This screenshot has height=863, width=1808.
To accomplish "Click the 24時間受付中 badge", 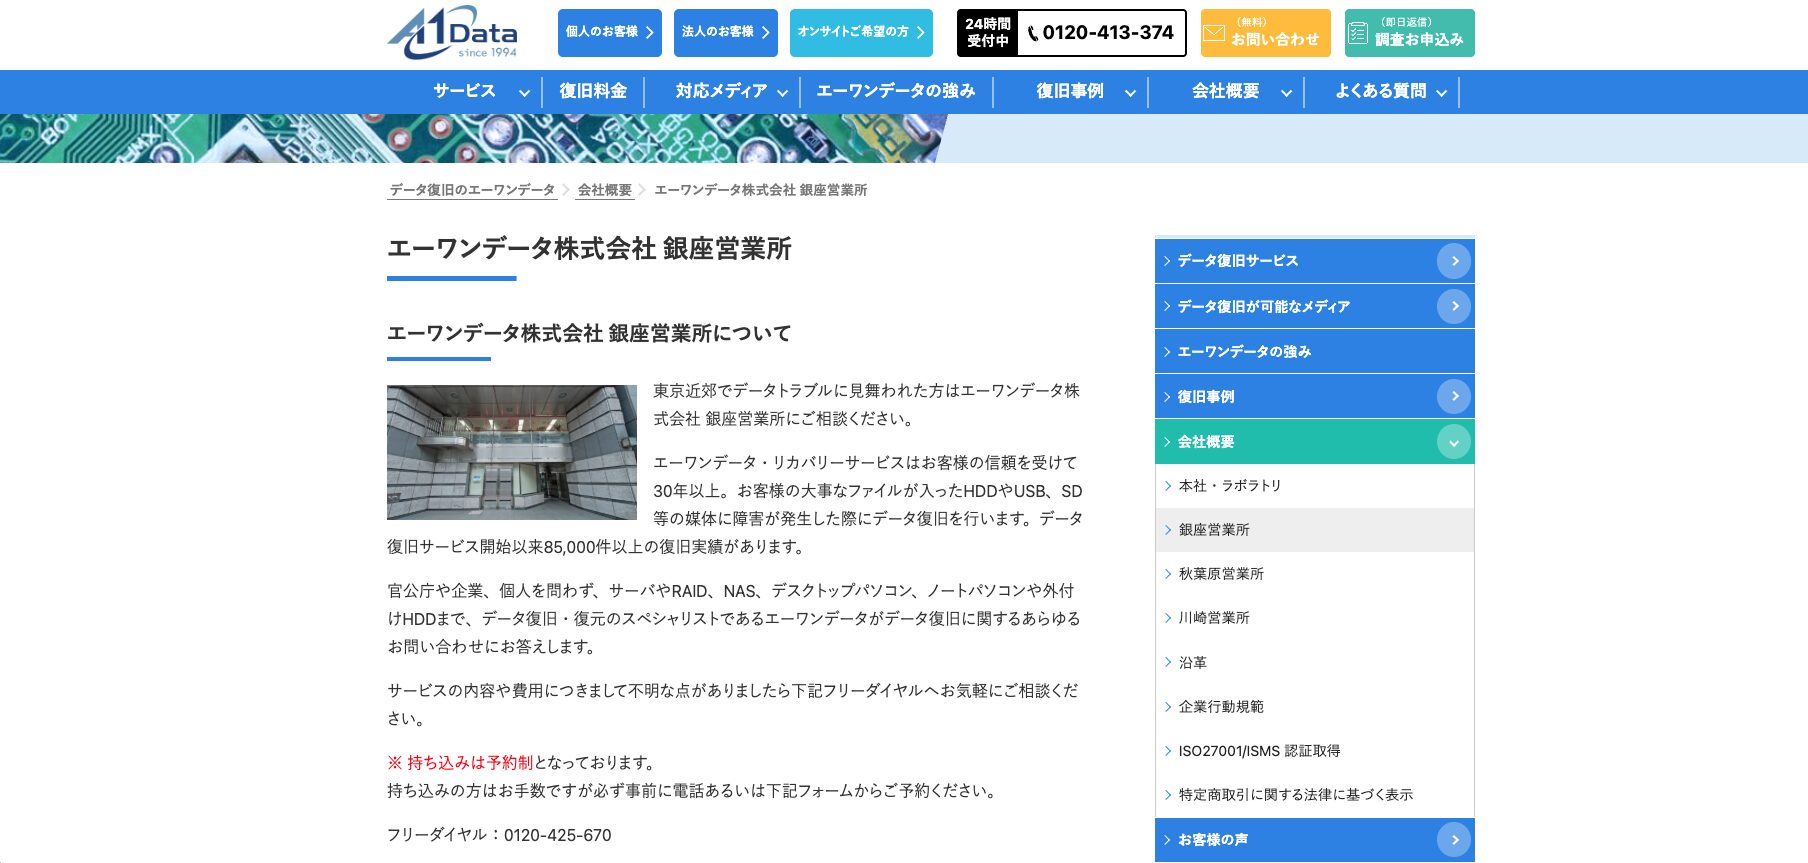I will click(988, 33).
